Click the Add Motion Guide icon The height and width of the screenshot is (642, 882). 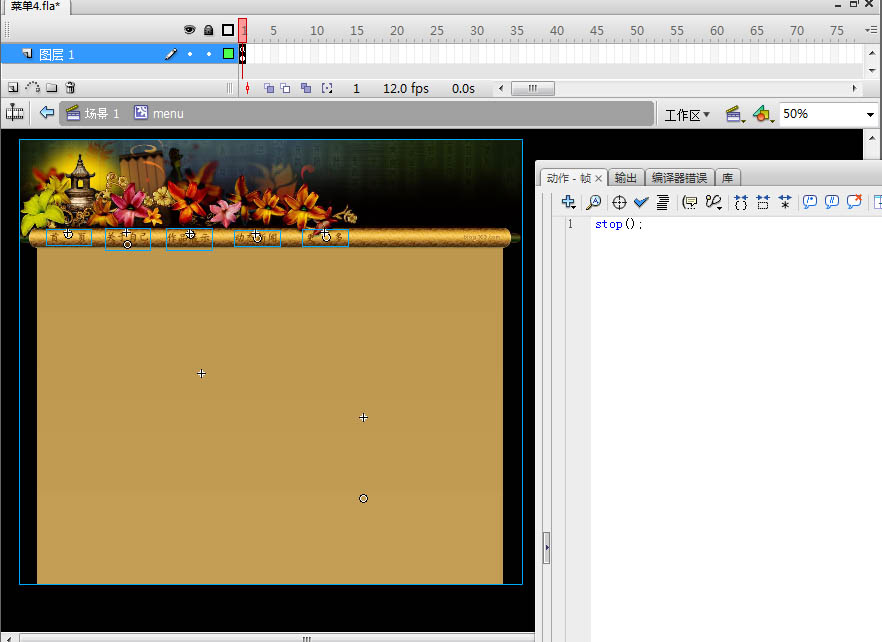point(33,87)
